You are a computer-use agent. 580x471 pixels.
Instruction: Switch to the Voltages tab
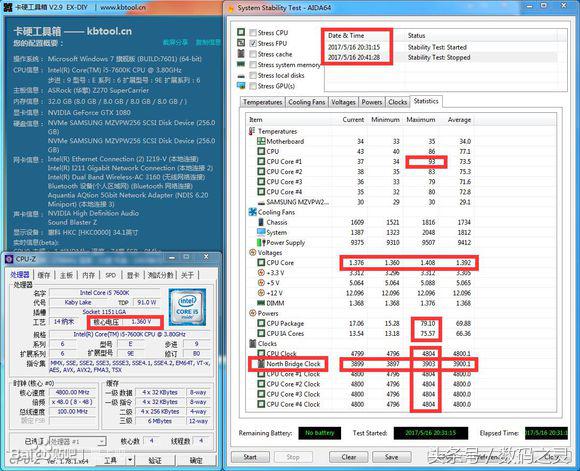coord(343,102)
